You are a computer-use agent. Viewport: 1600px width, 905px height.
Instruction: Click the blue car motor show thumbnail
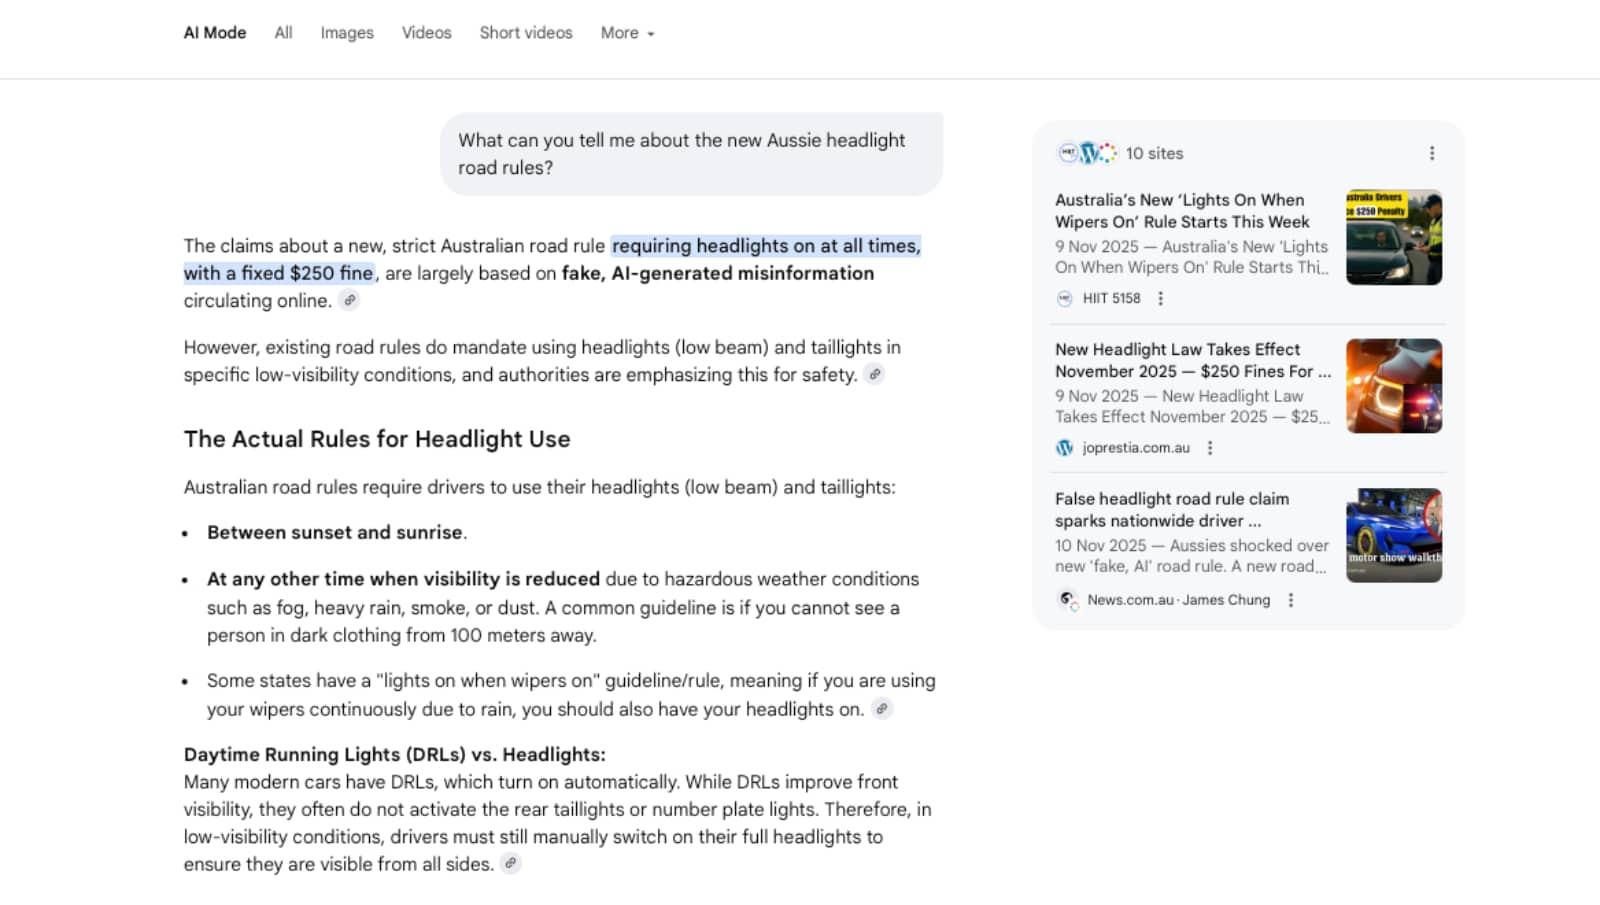1393,535
